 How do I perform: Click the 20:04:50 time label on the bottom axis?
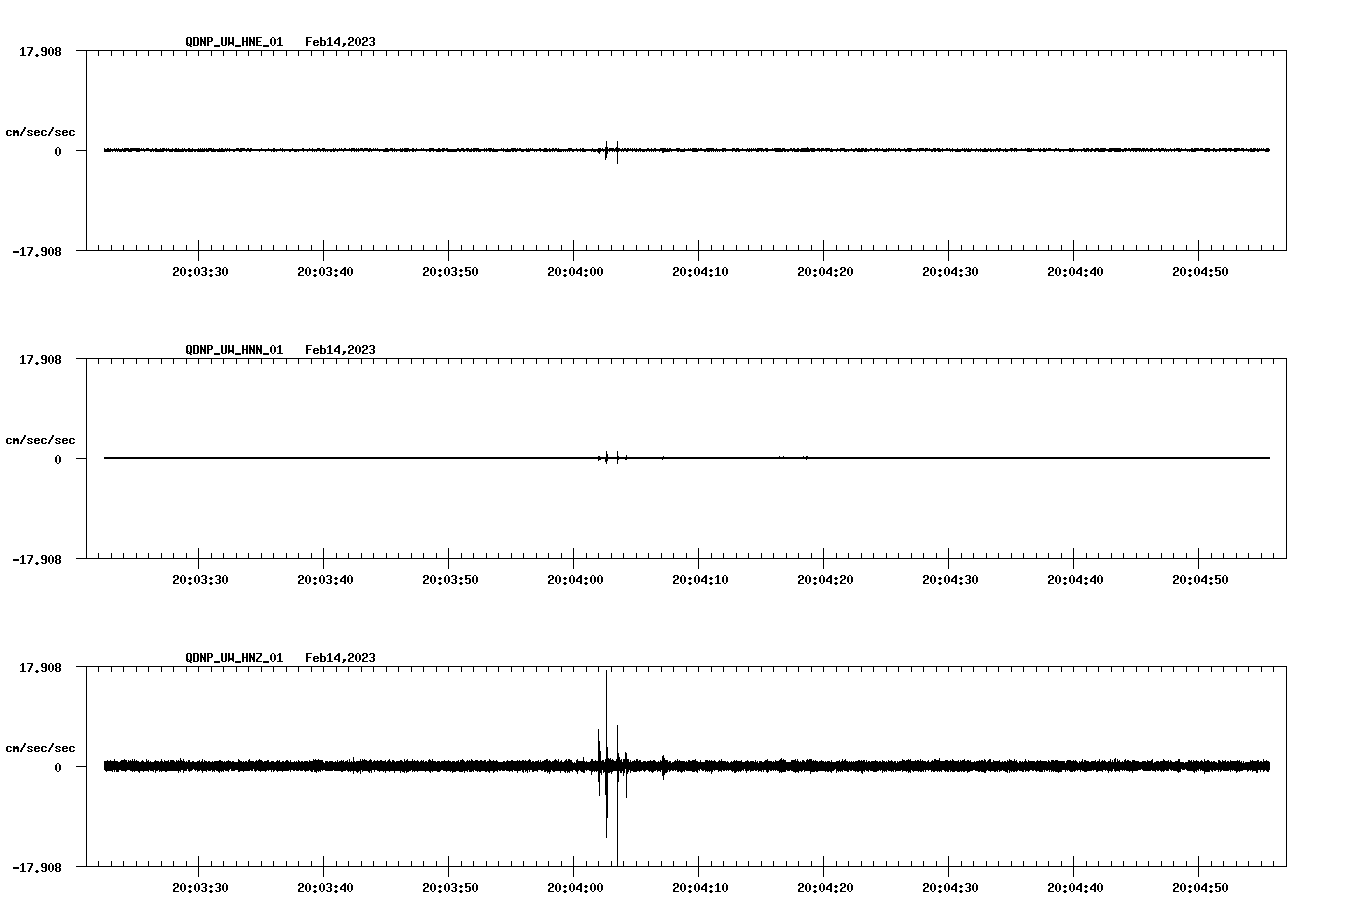[x=1200, y=885]
